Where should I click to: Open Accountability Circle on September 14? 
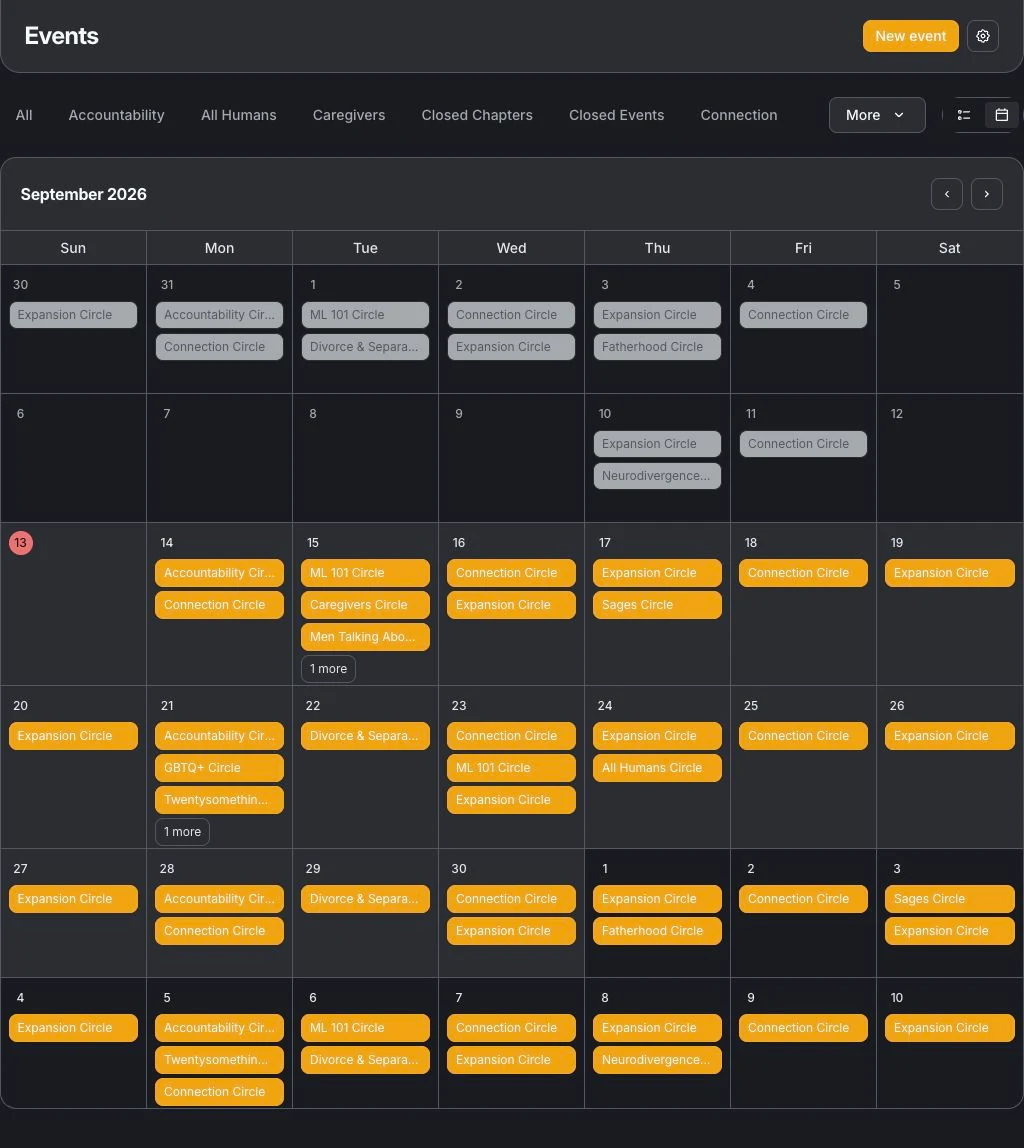click(219, 573)
